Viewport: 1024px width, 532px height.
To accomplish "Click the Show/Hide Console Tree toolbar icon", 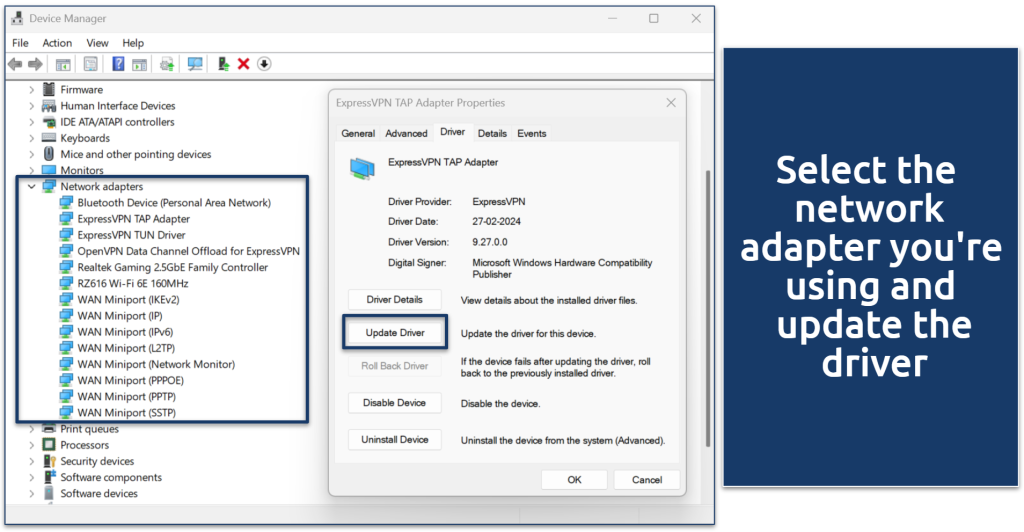I will [x=63, y=64].
